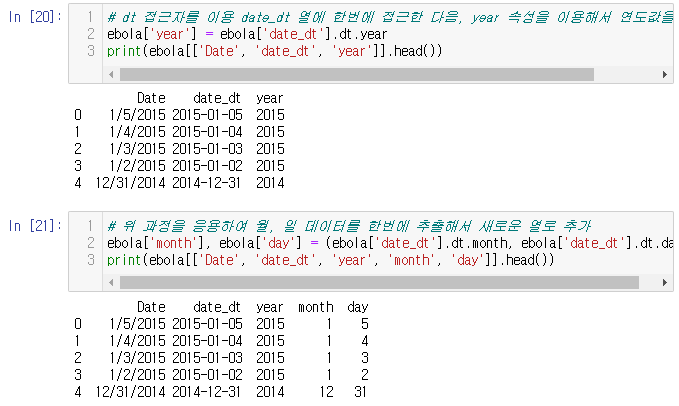This screenshot has width=679, height=406.
Task: Click 'Date' header in second output
Action: (x=151, y=307)
